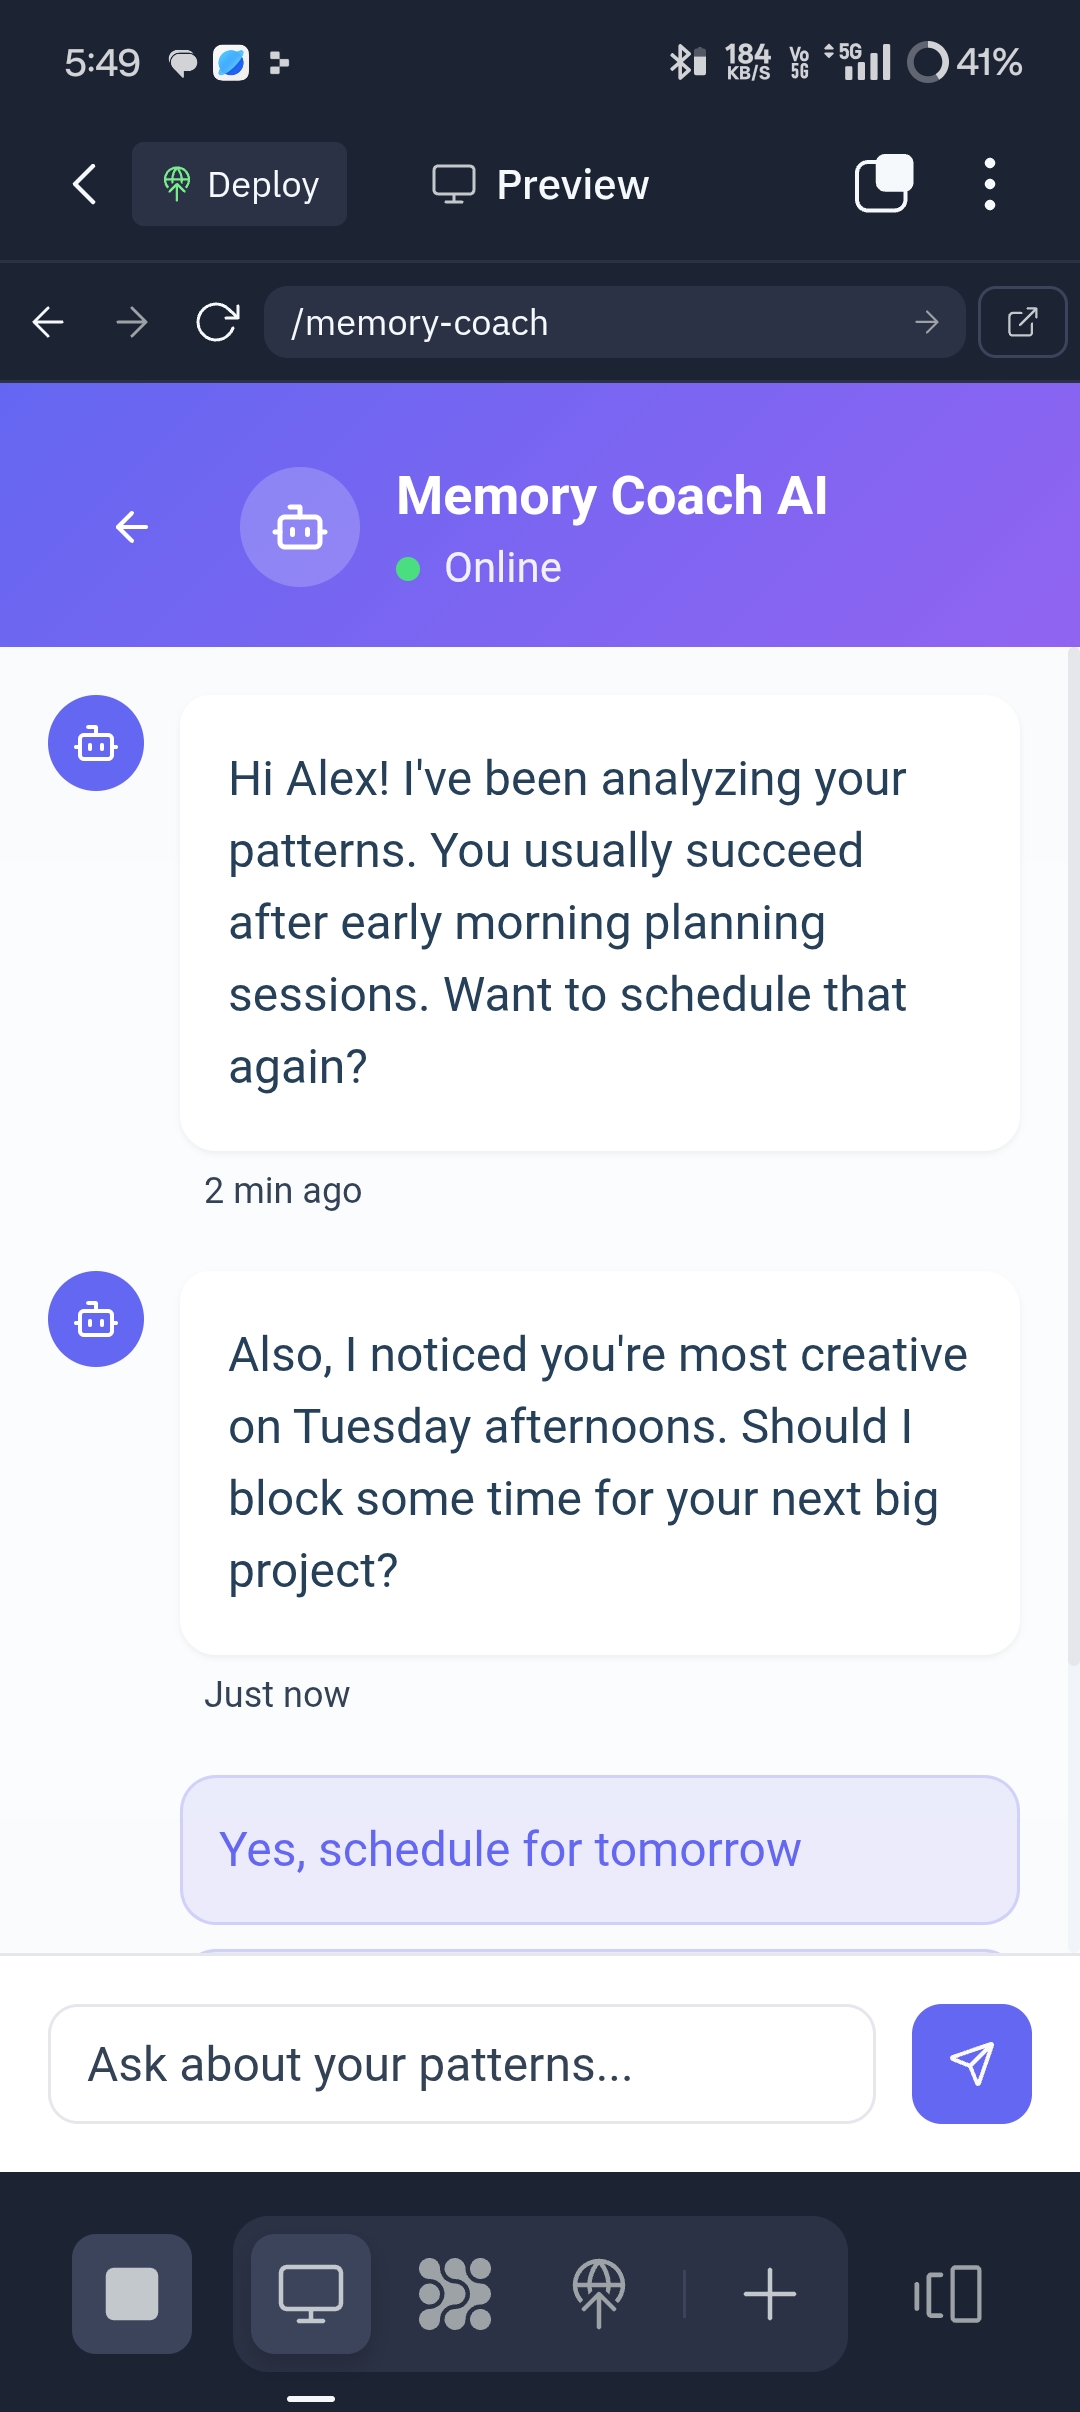Viewport: 1080px width, 2412px height.
Task: Switch to the Preview tab
Action: click(x=541, y=184)
